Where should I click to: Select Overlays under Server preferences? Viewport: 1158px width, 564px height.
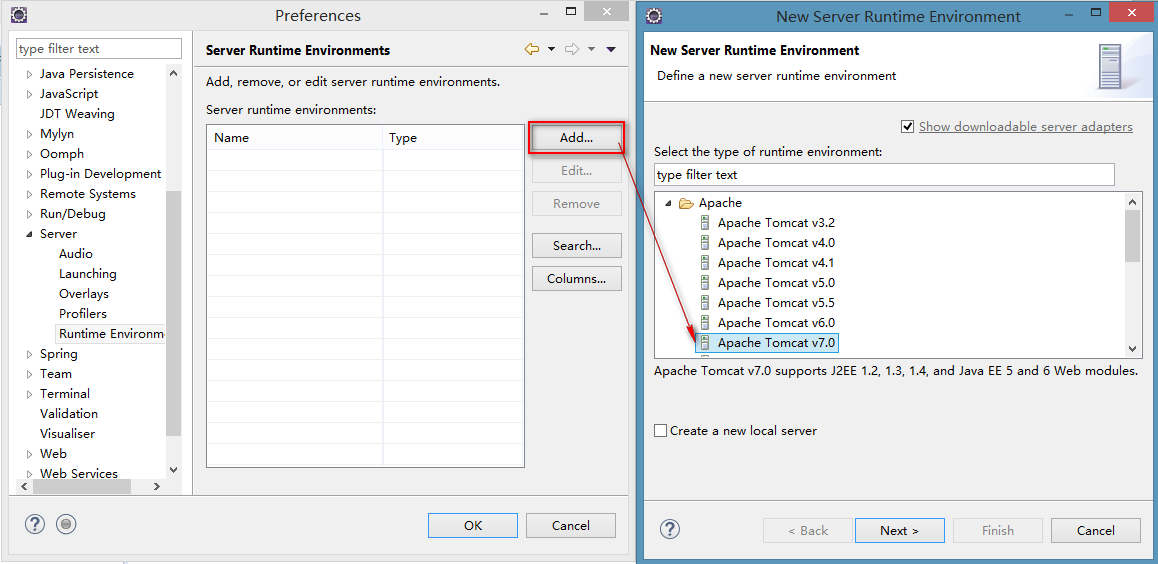[84, 293]
